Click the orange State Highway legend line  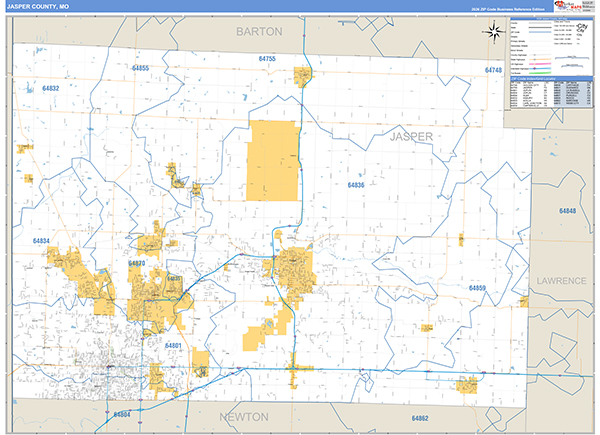click(x=540, y=59)
